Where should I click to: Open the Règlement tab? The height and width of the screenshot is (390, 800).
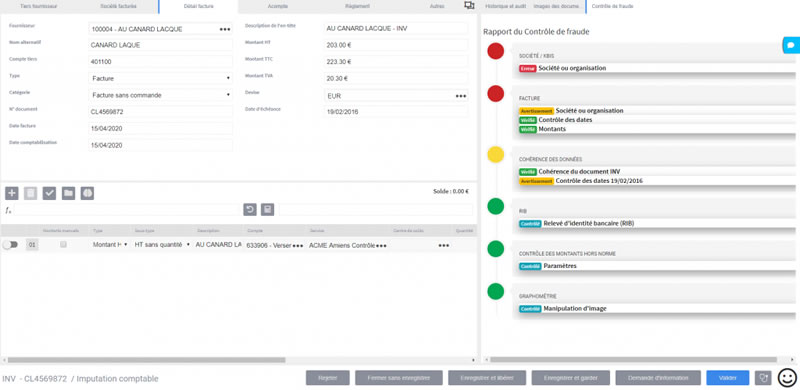[357, 6]
